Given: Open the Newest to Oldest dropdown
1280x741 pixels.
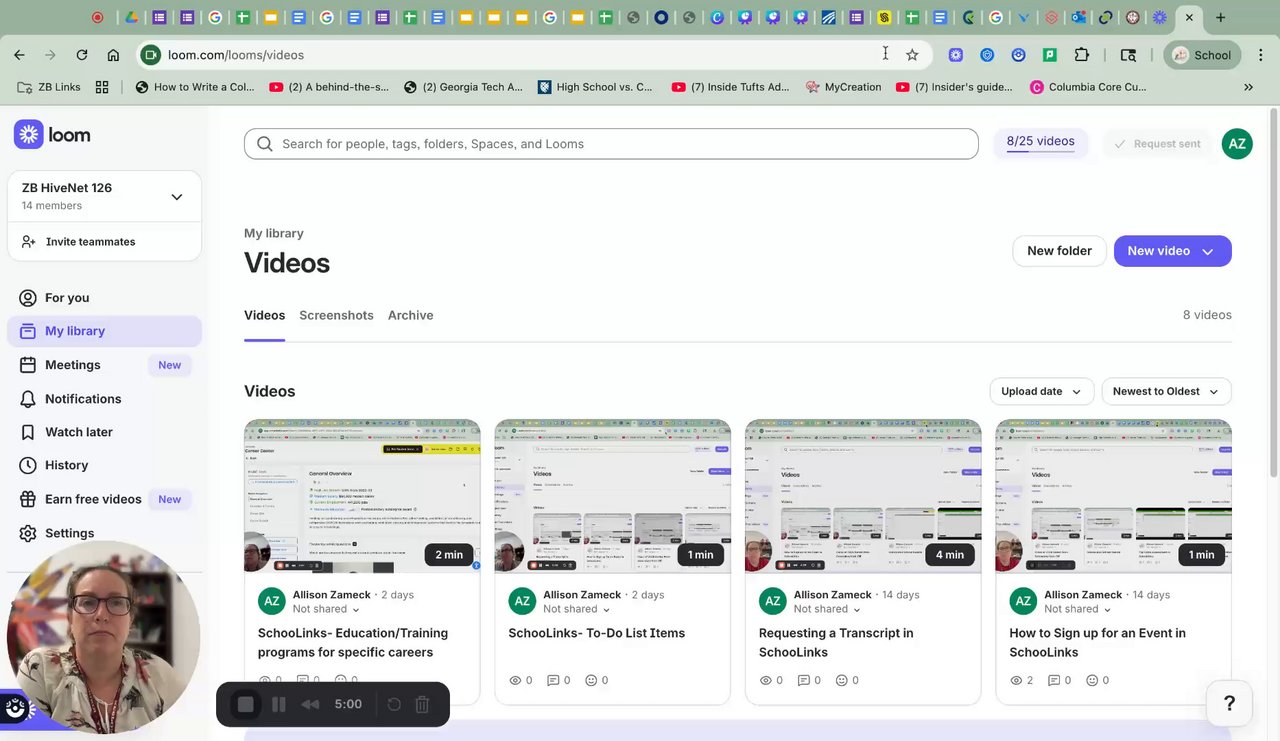Looking at the screenshot, I should click(x=1166, y=391).
